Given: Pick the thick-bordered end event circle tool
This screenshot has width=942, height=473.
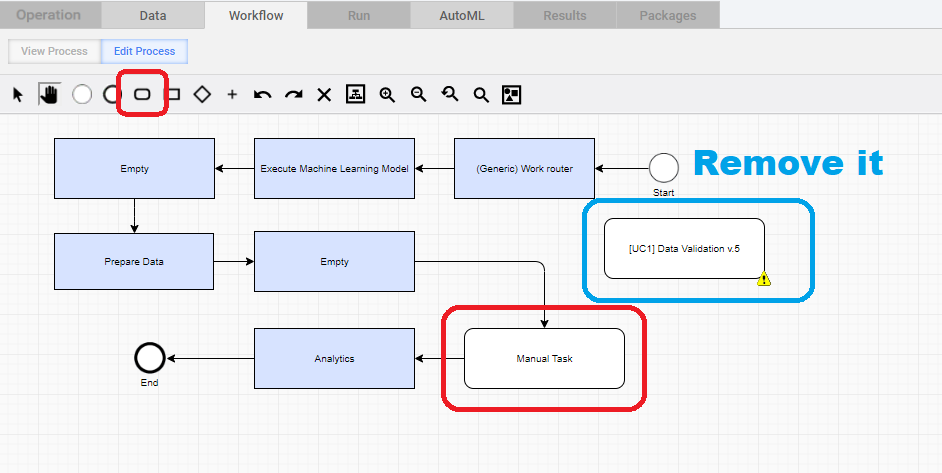Looking at the screenshot, I should 111,94.
